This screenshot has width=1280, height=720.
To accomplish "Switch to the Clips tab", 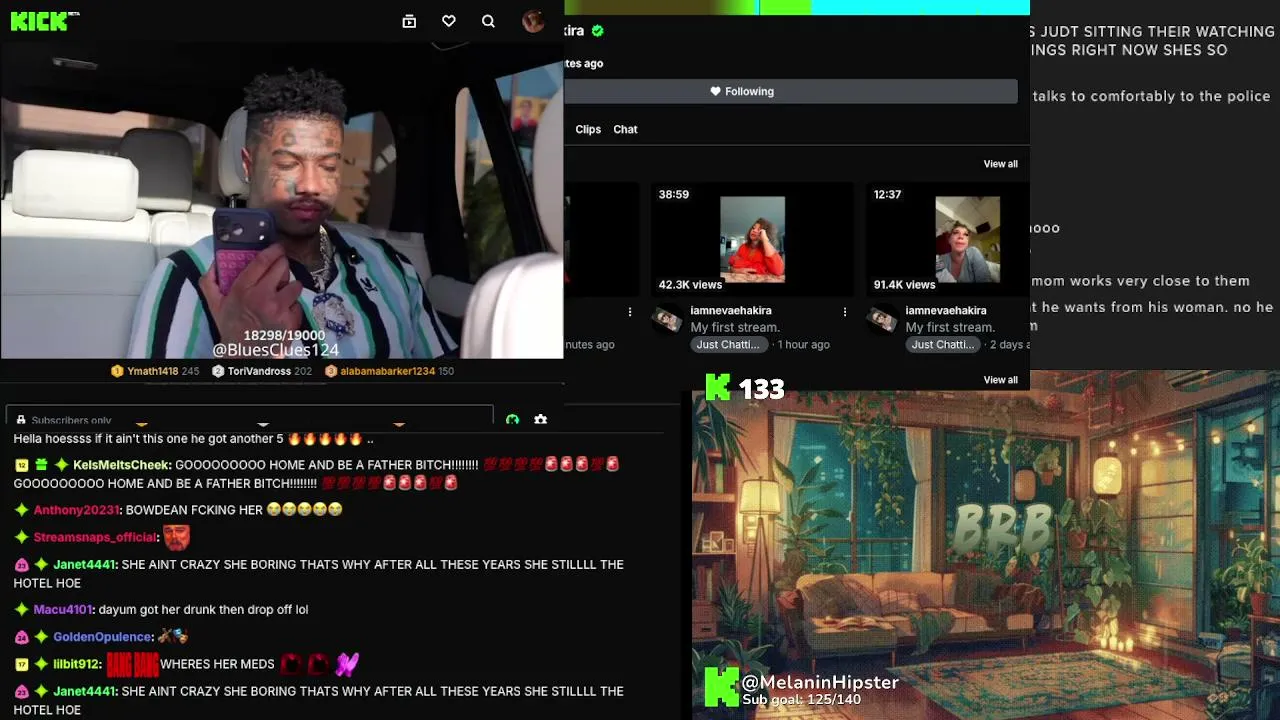I will 588,129.
